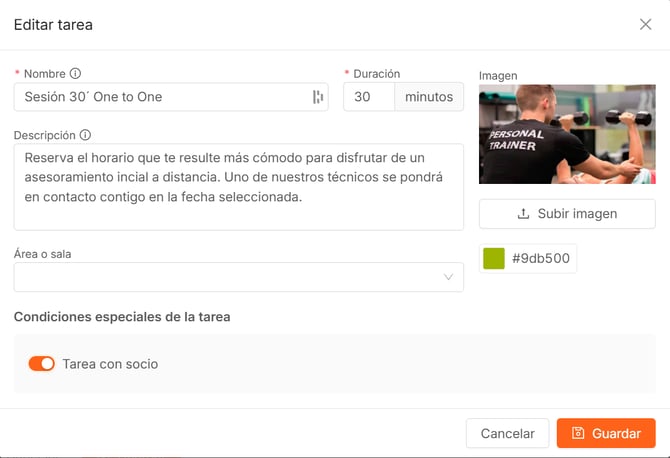Click the #9db500 hex color value

541,259
